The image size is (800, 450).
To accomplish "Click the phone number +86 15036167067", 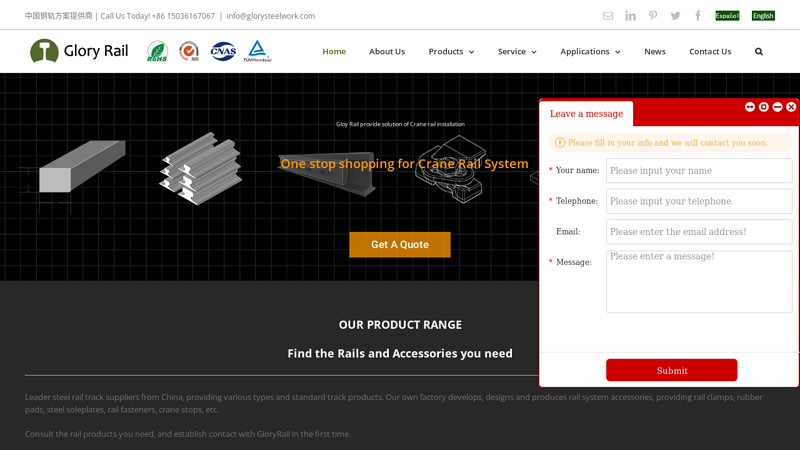I will 184,16.
